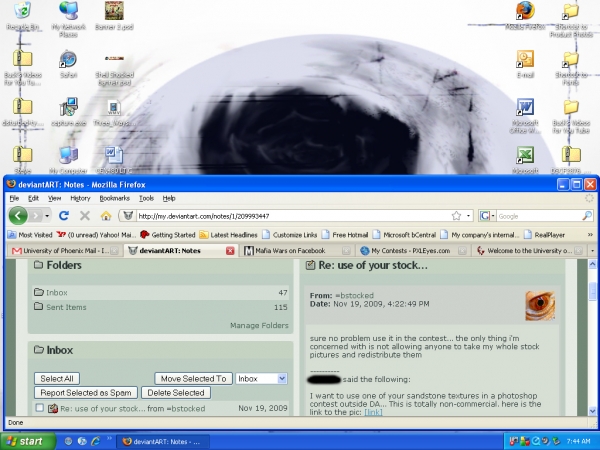Screen dimensions: 600x450
Task: Open the Edit menu
Action: click(x=33, y=198)
